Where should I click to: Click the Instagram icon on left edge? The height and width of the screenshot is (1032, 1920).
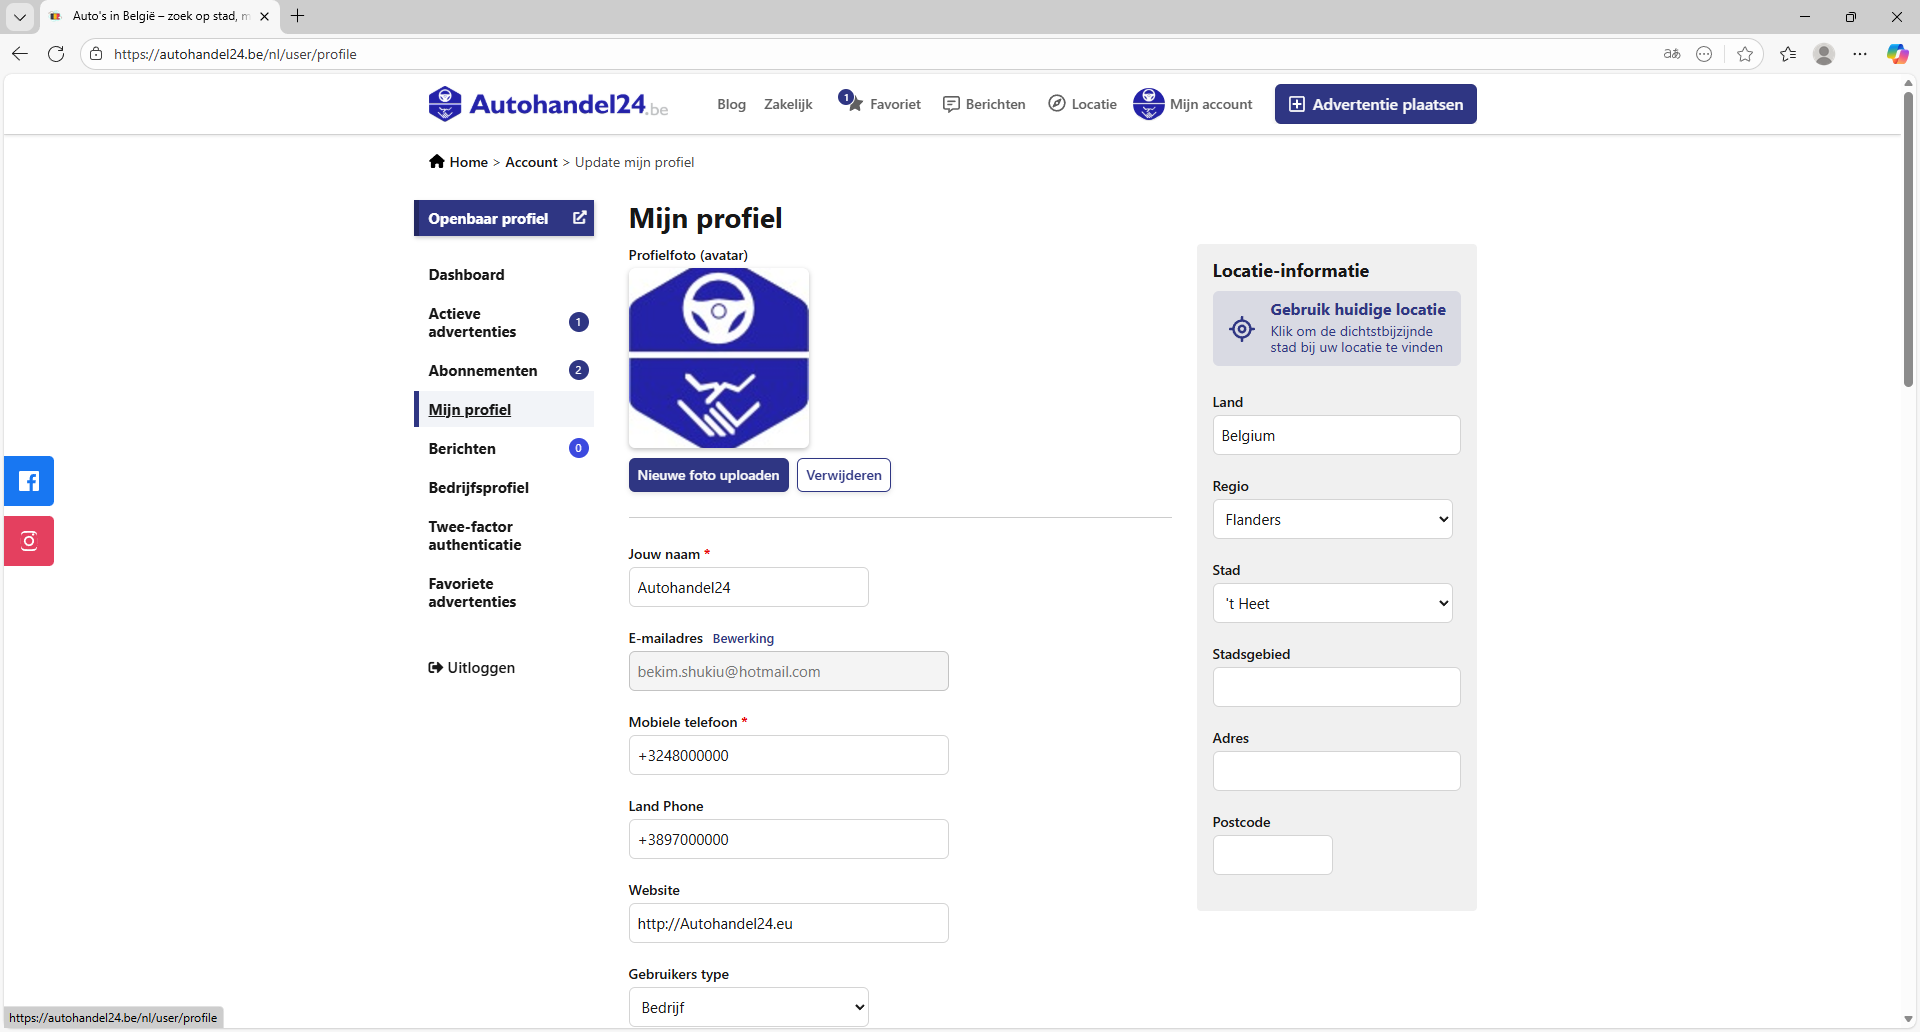29,541
